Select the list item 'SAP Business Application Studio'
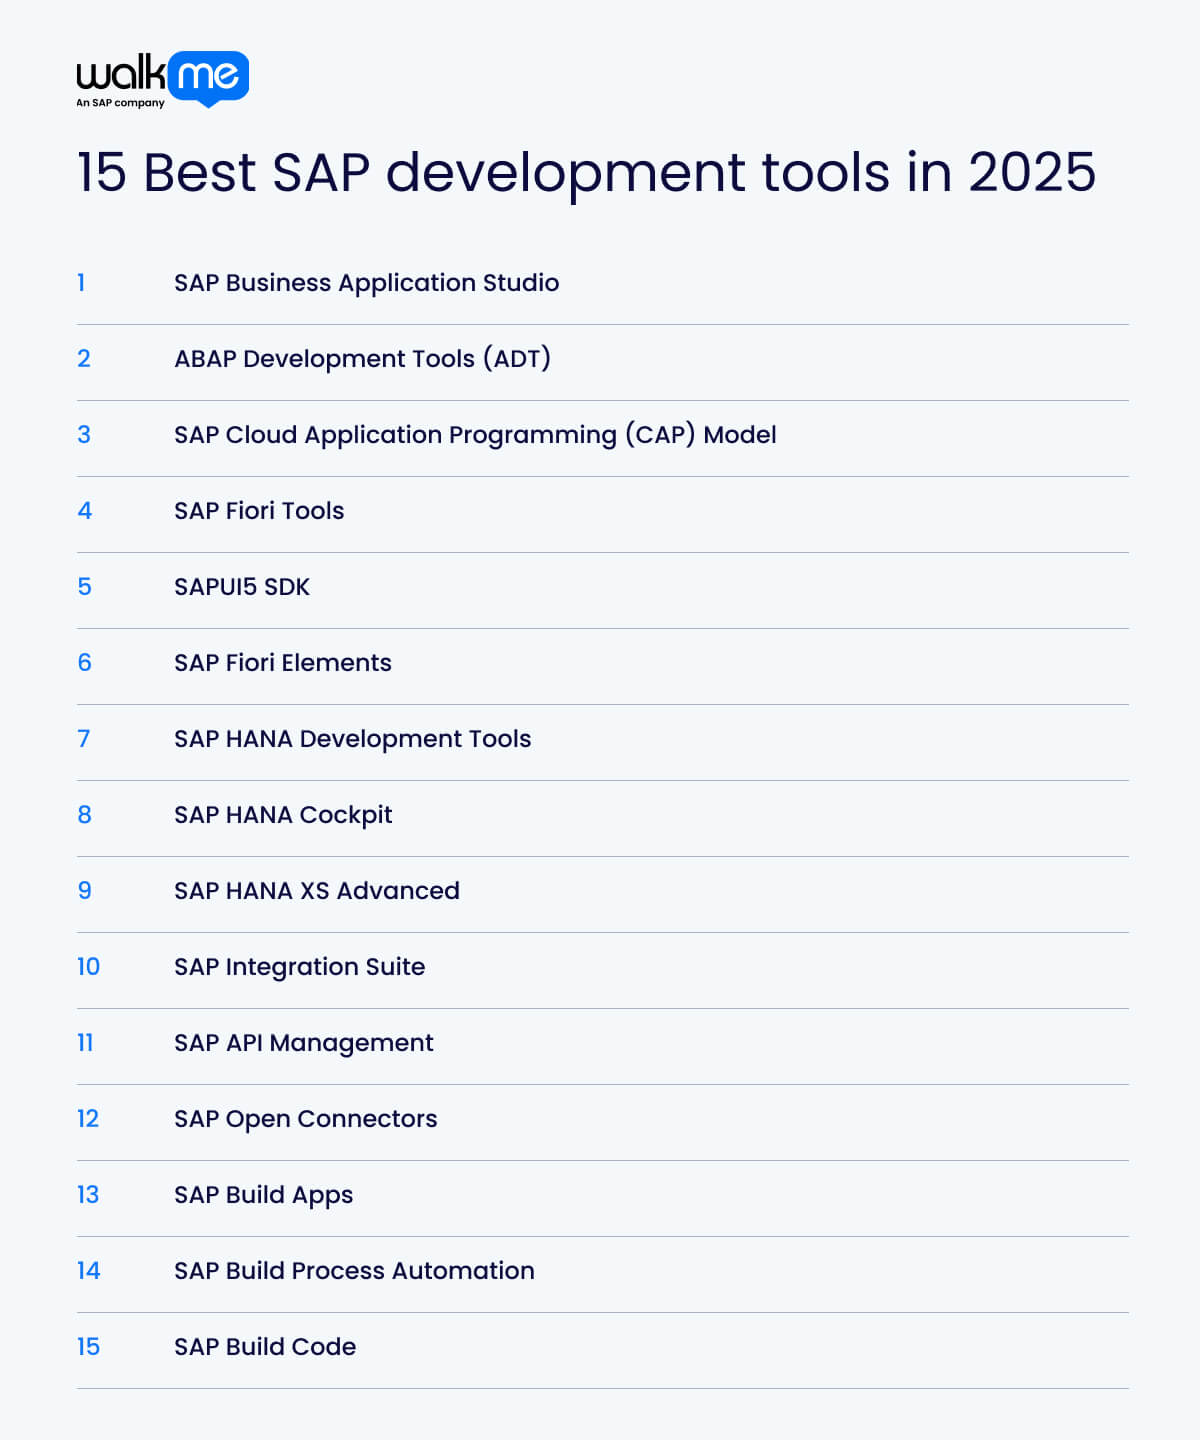The width and height of the screenshot is (1200, 1440). (366, 283)
